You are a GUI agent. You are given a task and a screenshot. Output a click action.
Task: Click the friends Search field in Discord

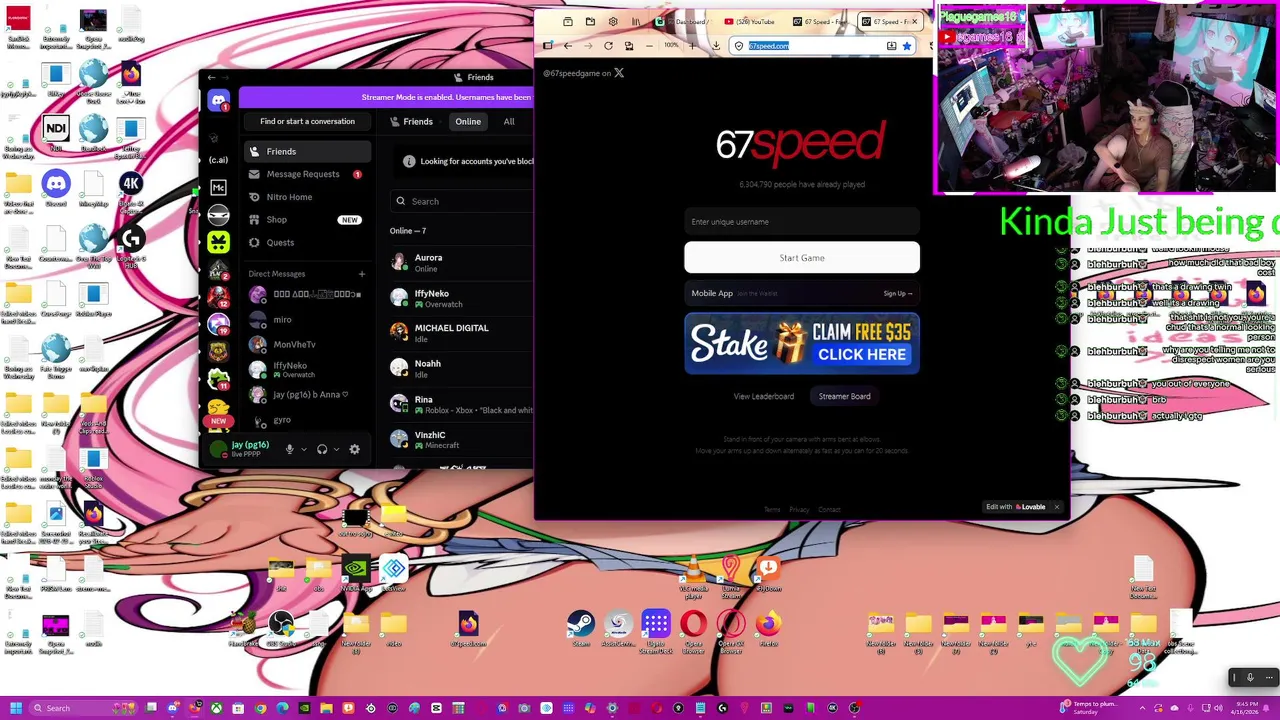(462, 201)
